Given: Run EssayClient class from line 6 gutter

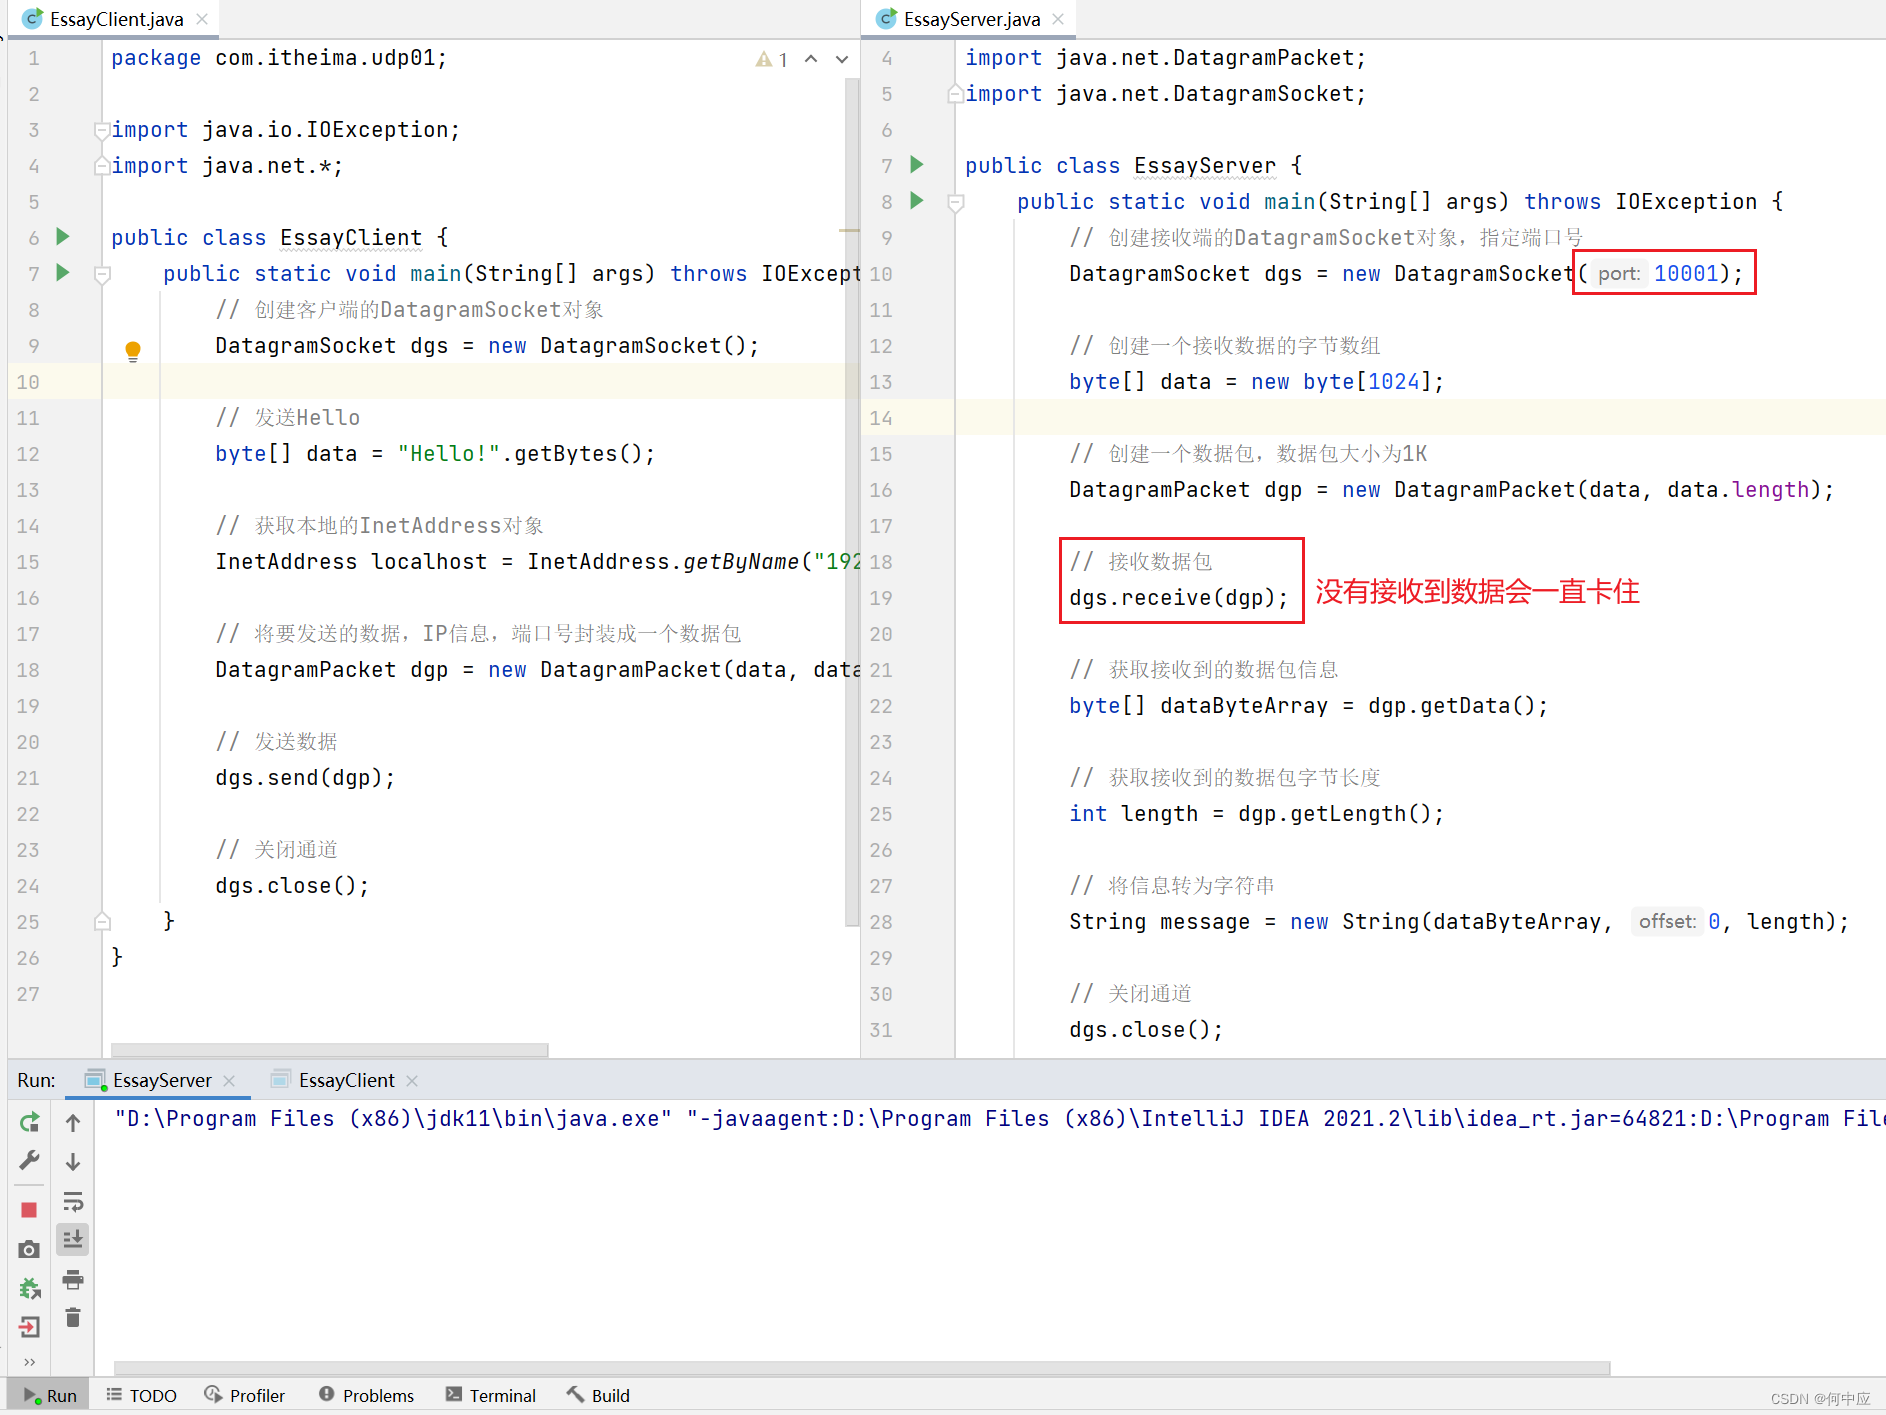Looking at the screenshot, I should click(x=63, y=237).
